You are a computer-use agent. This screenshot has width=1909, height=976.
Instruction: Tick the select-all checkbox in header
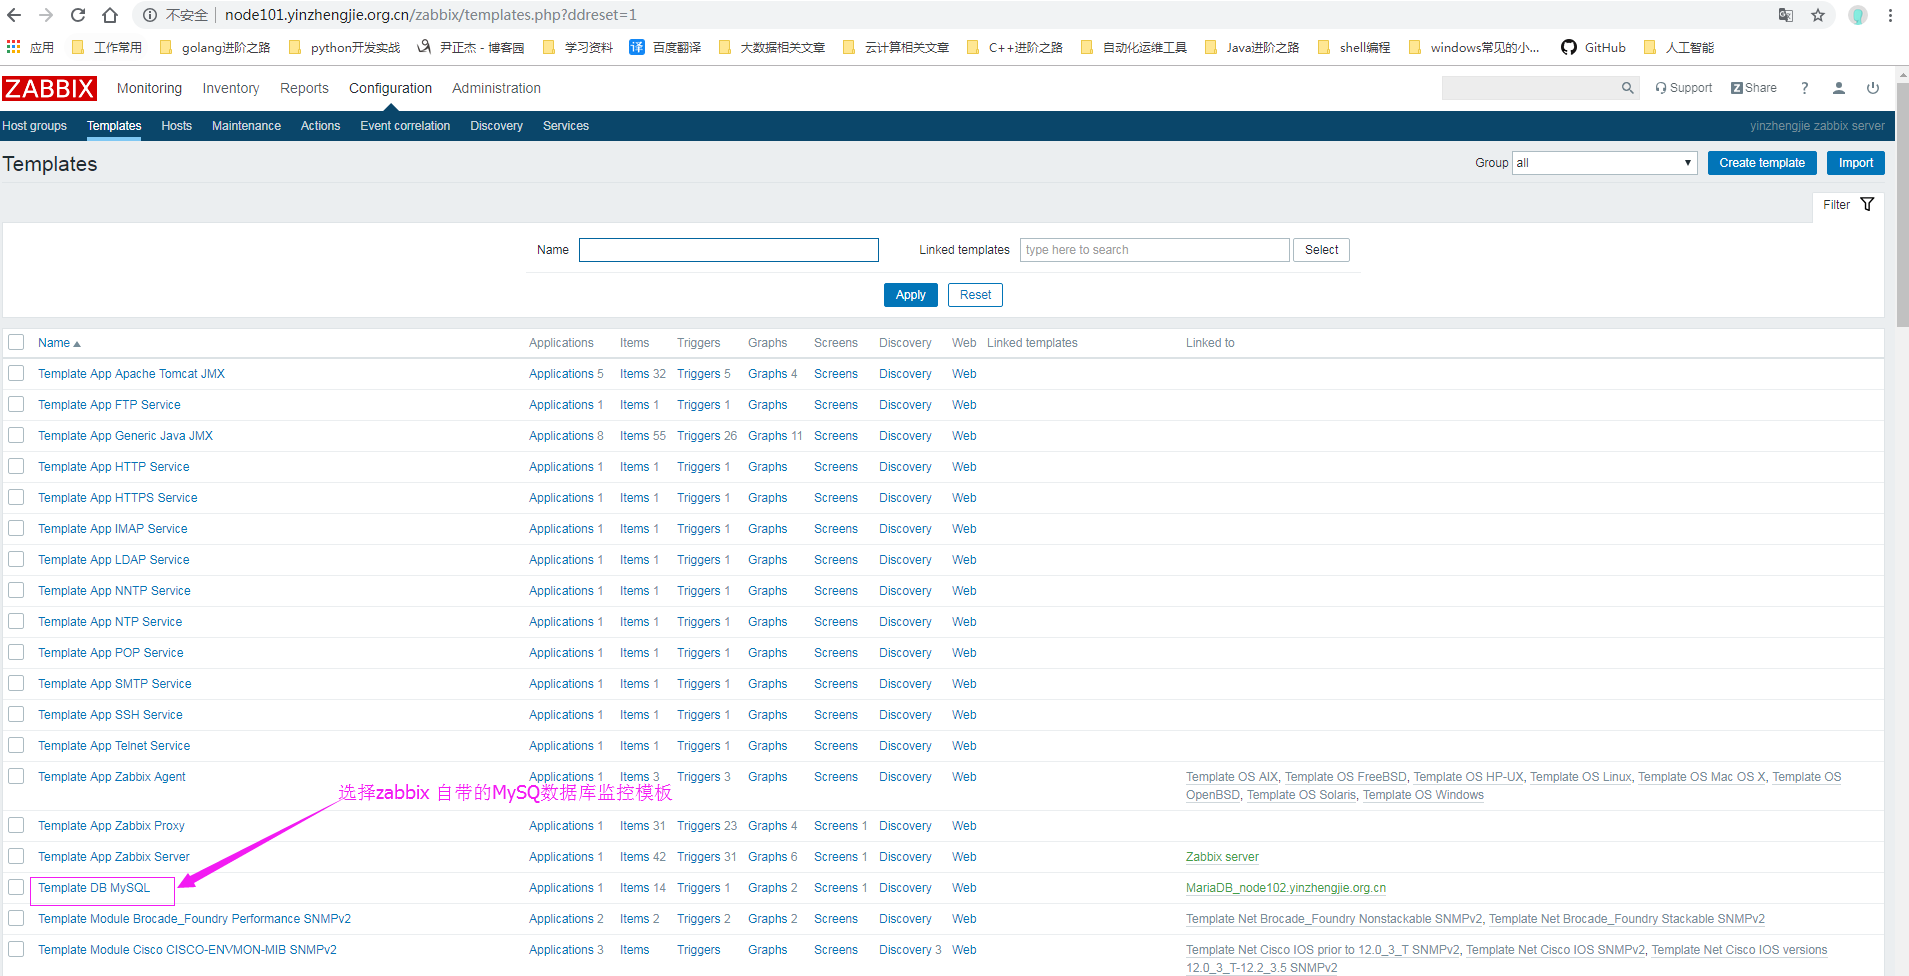pyautogui.click(x=16, y=342)
